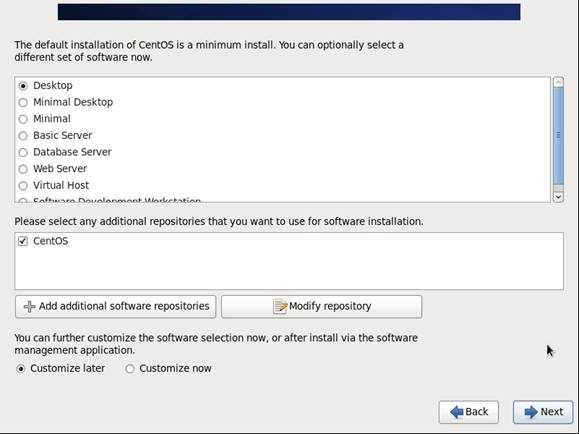
Task: Choose the Web Server option
Action: point(23,169)
